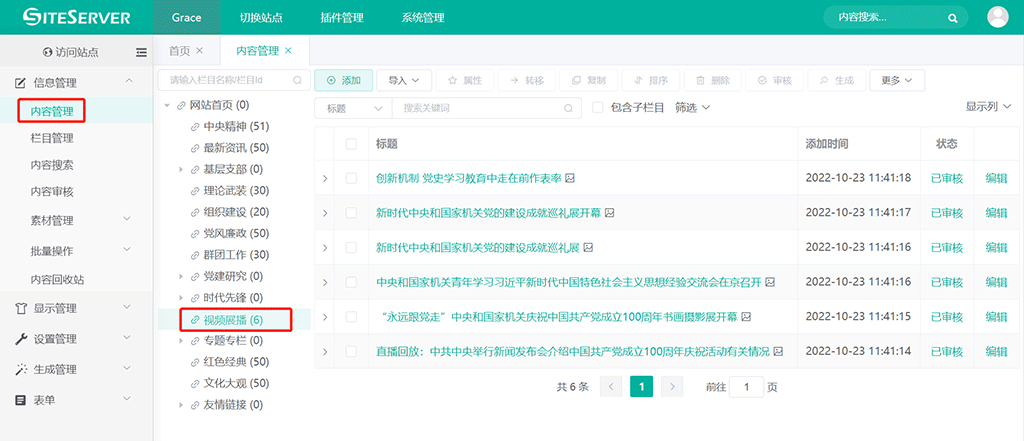
Task: Open the 显示列 column selector
Action: pyautogui.click(x=988, y=106)
